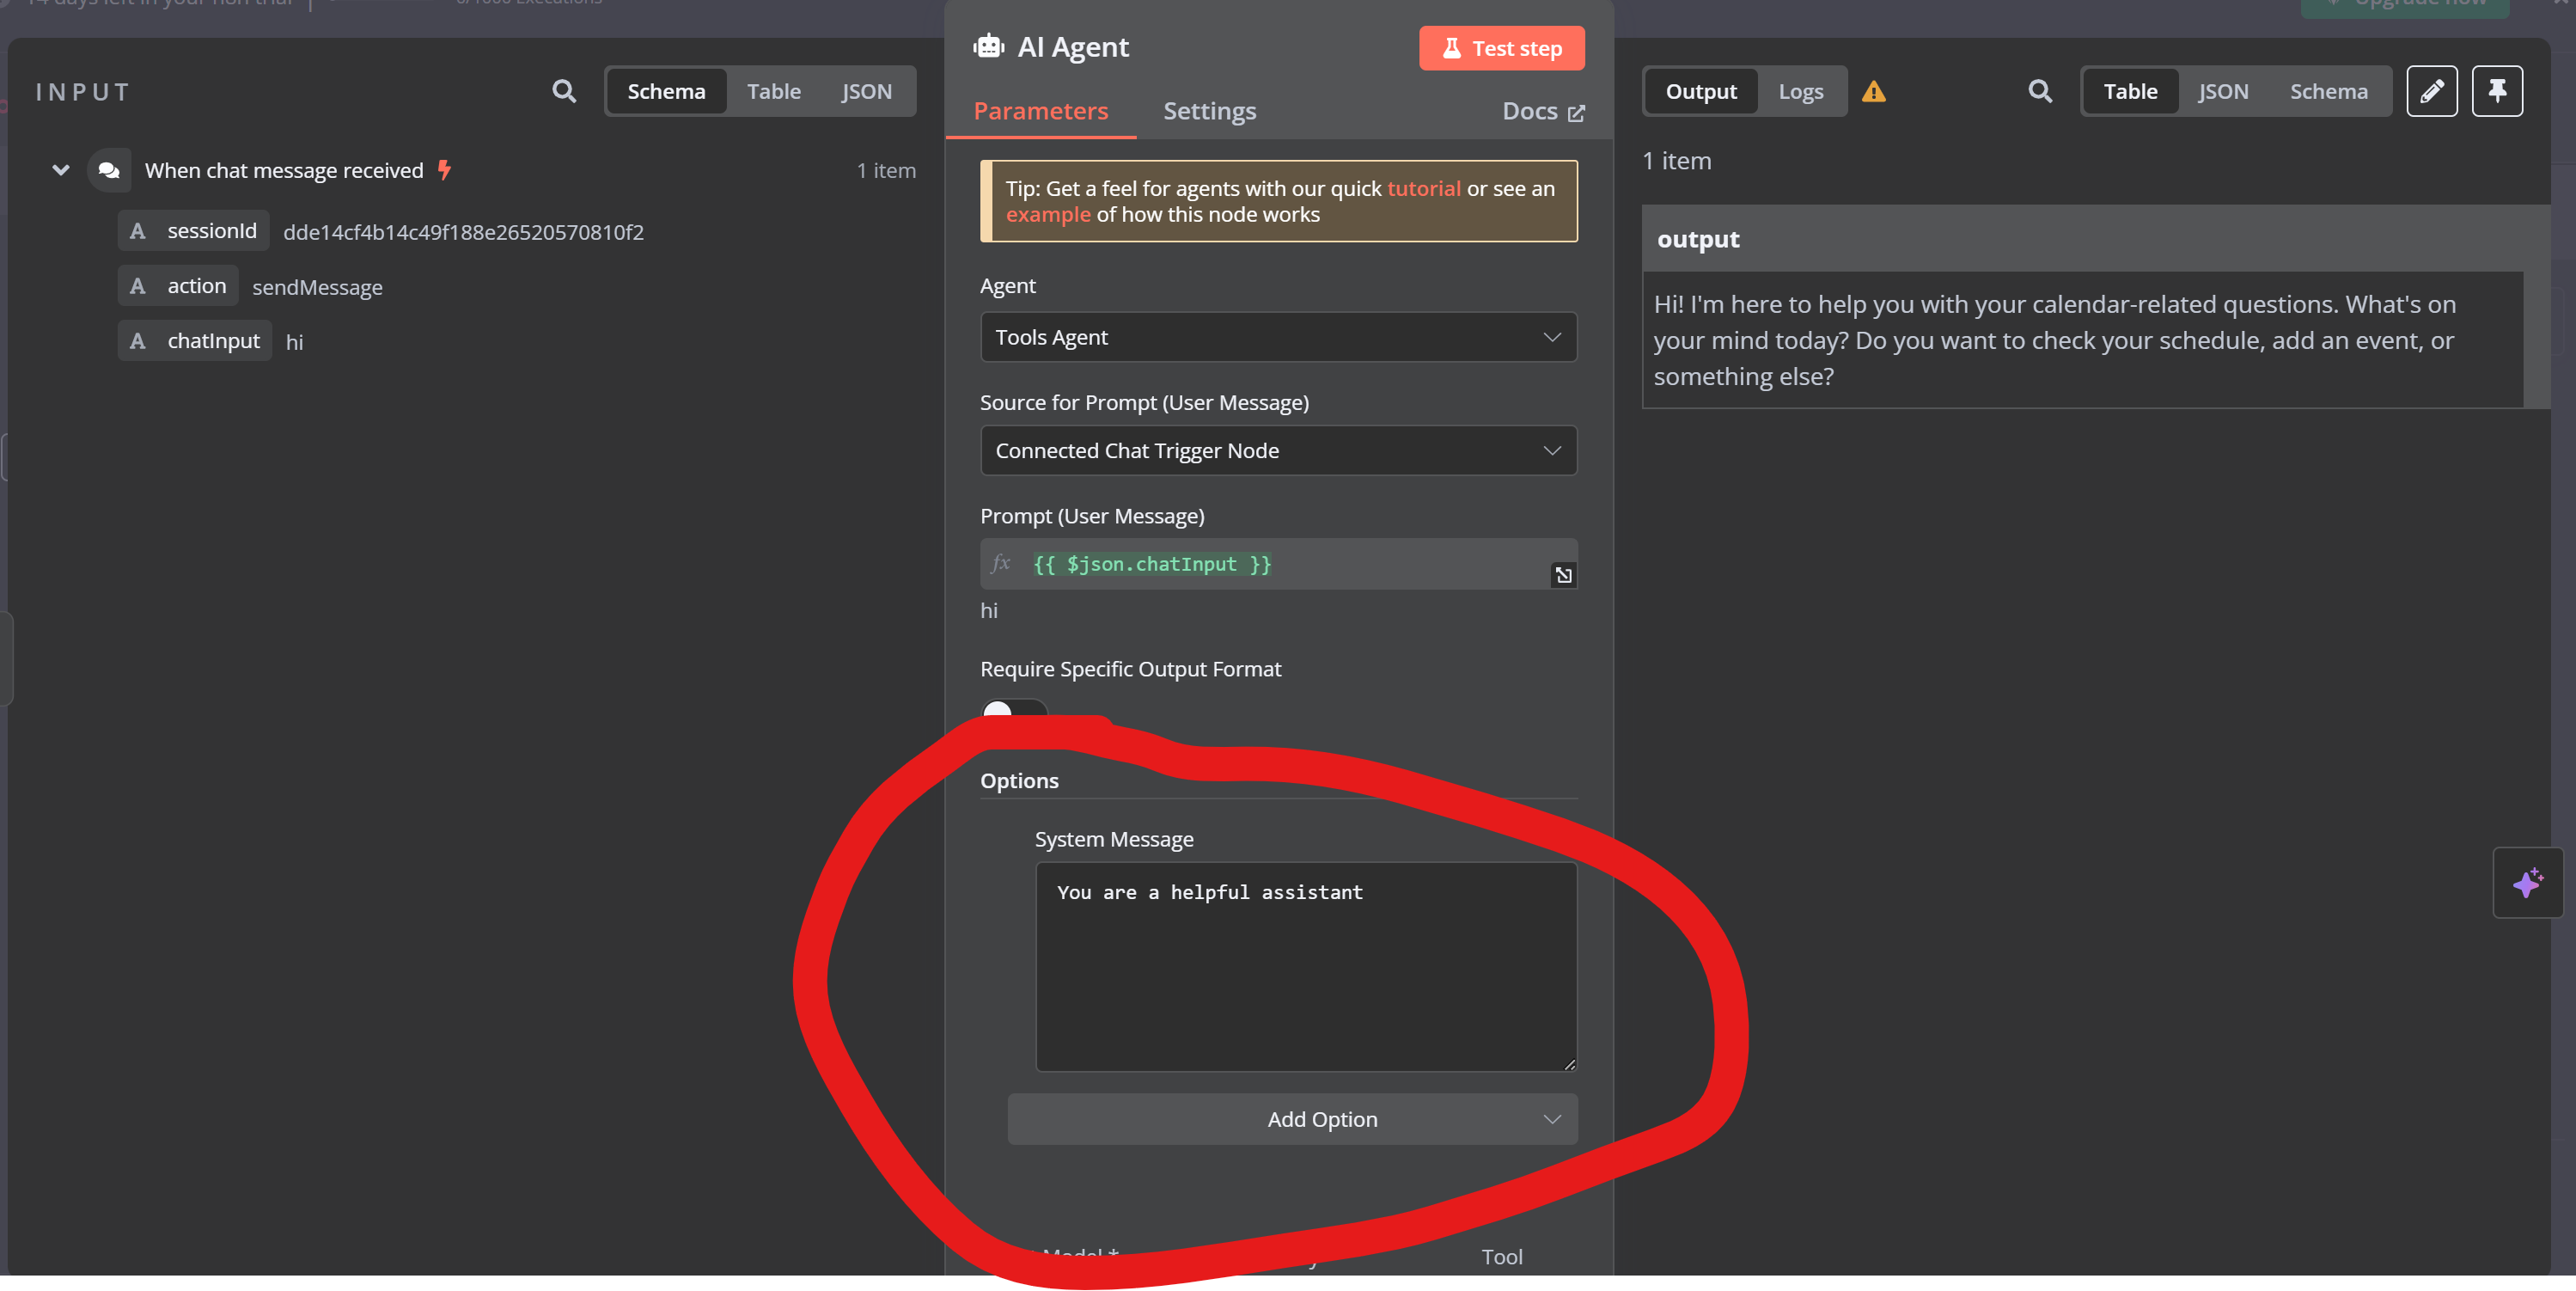The image size is (2576, 1291).
Task: Click inside the System Message textarea
Action: (1306, 967)
